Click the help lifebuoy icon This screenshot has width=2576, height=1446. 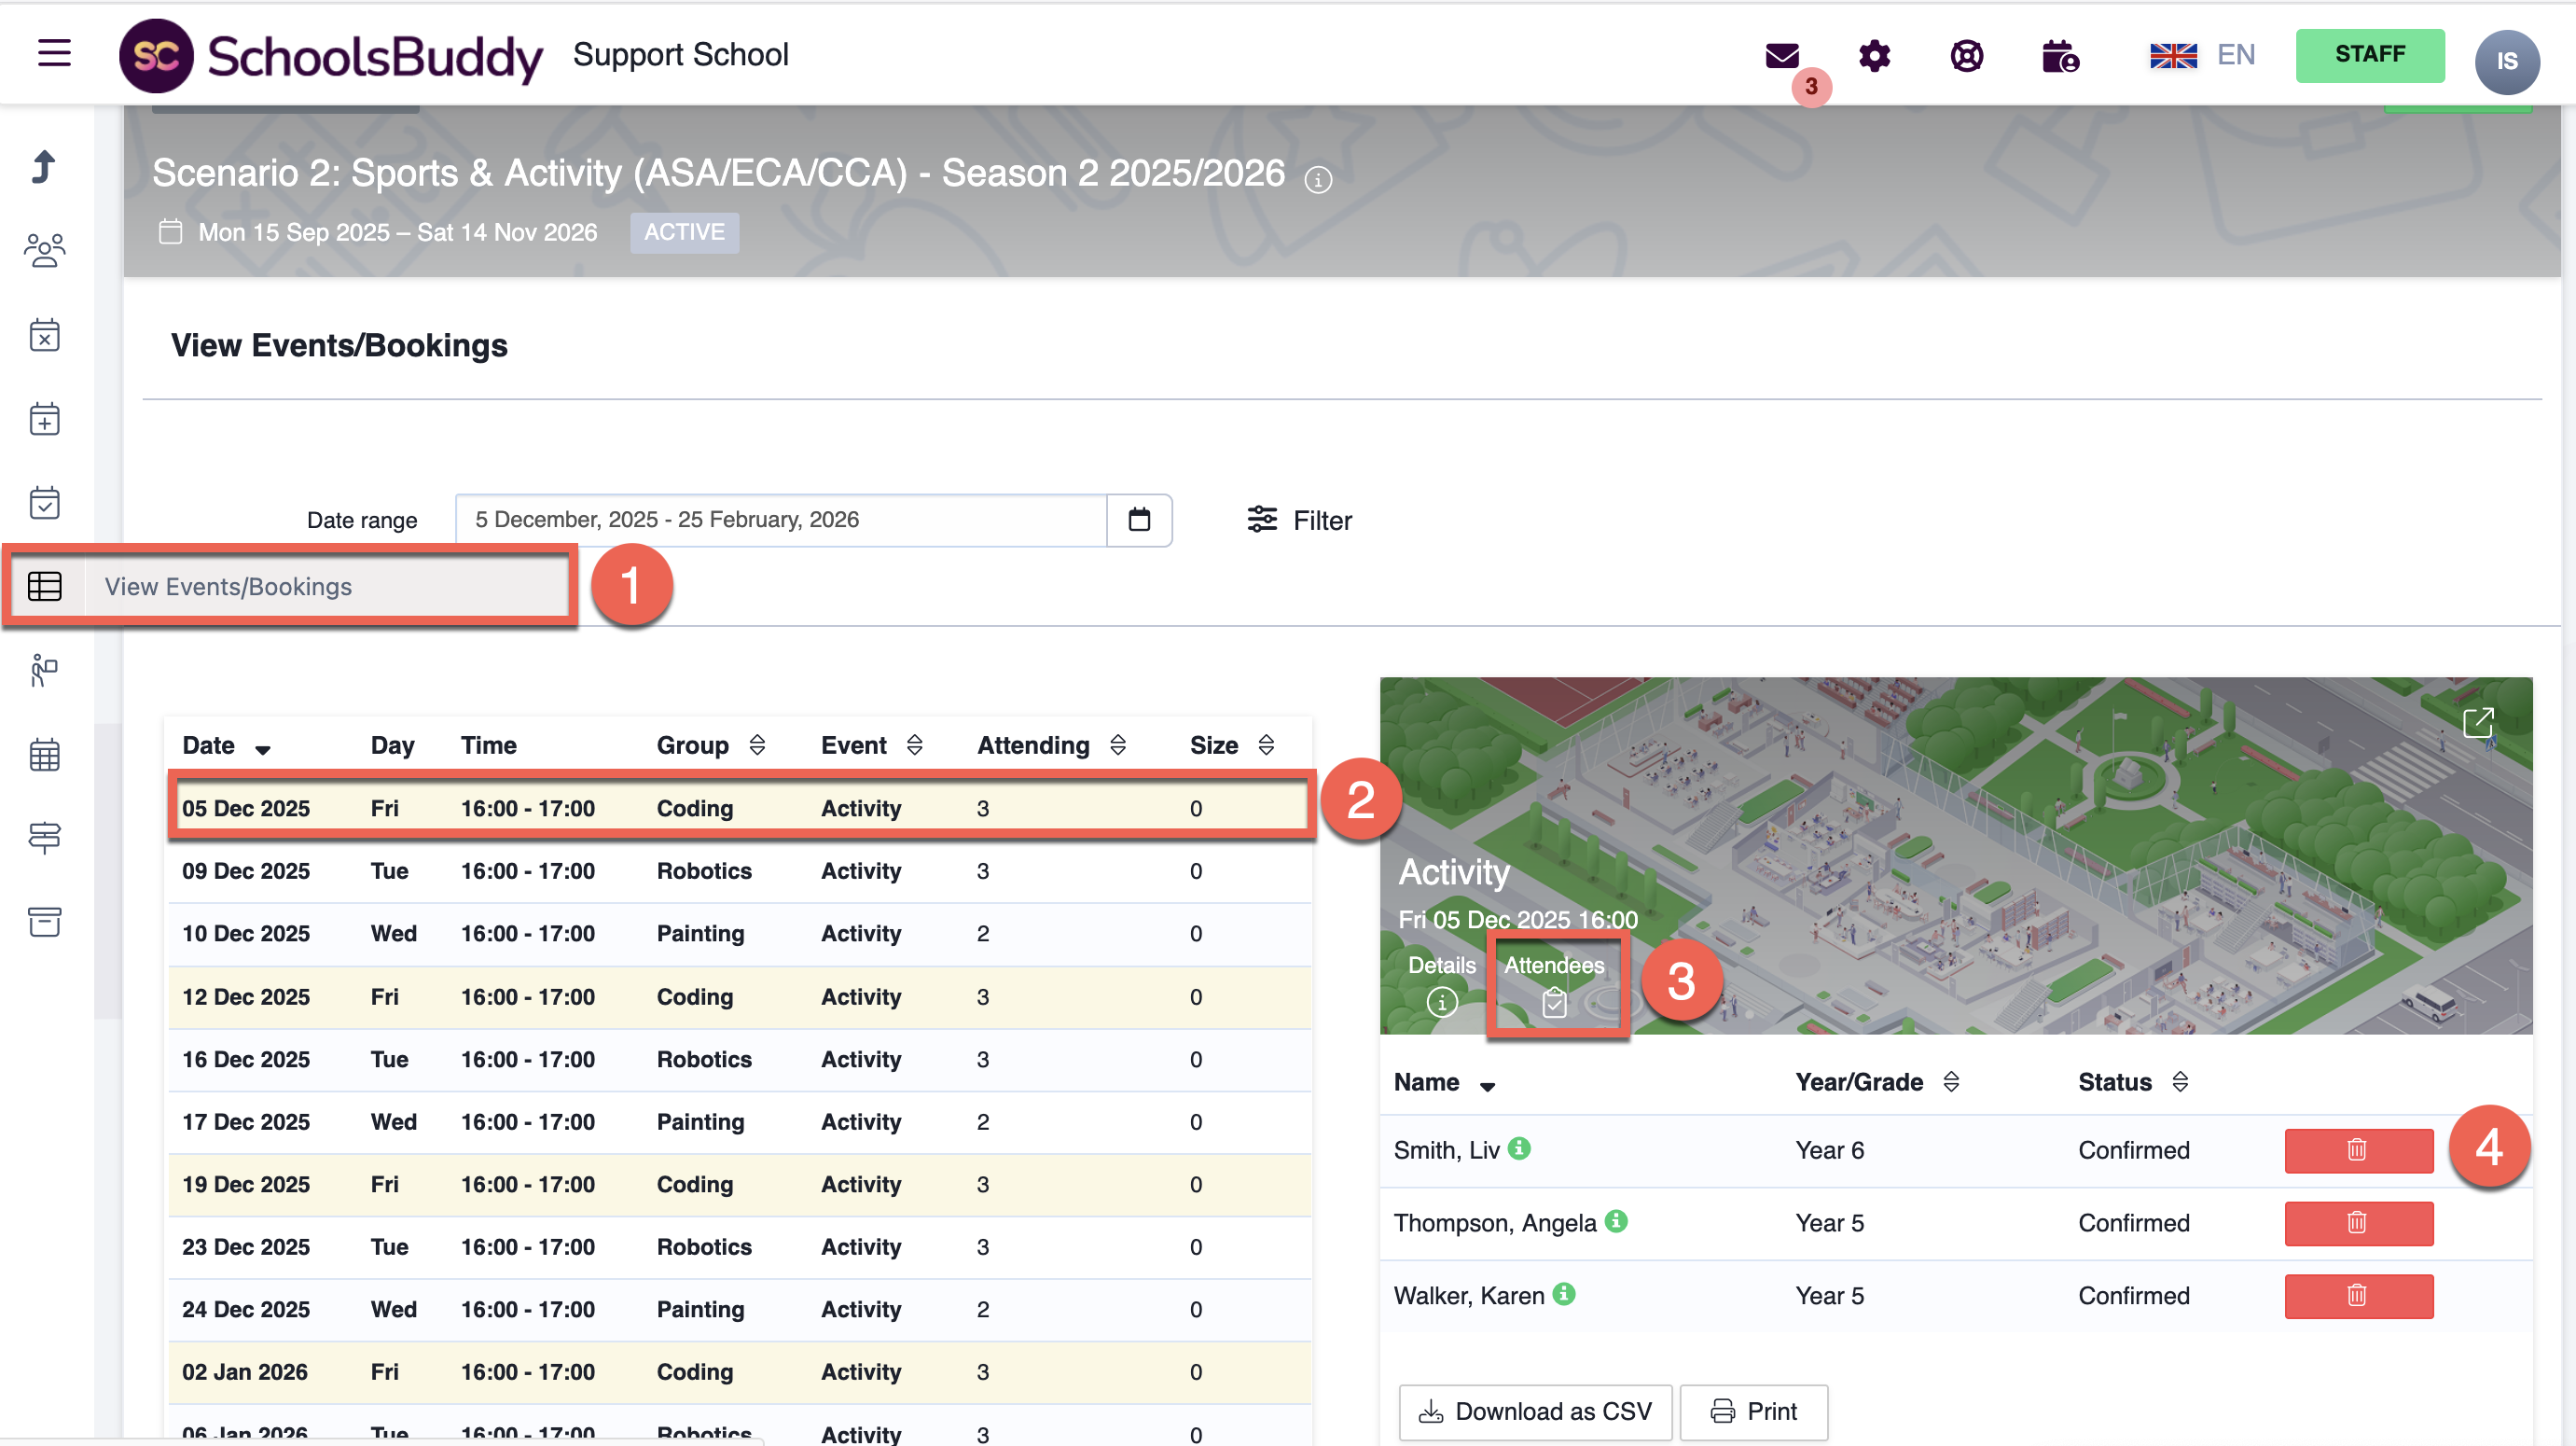click(1966, 55)
